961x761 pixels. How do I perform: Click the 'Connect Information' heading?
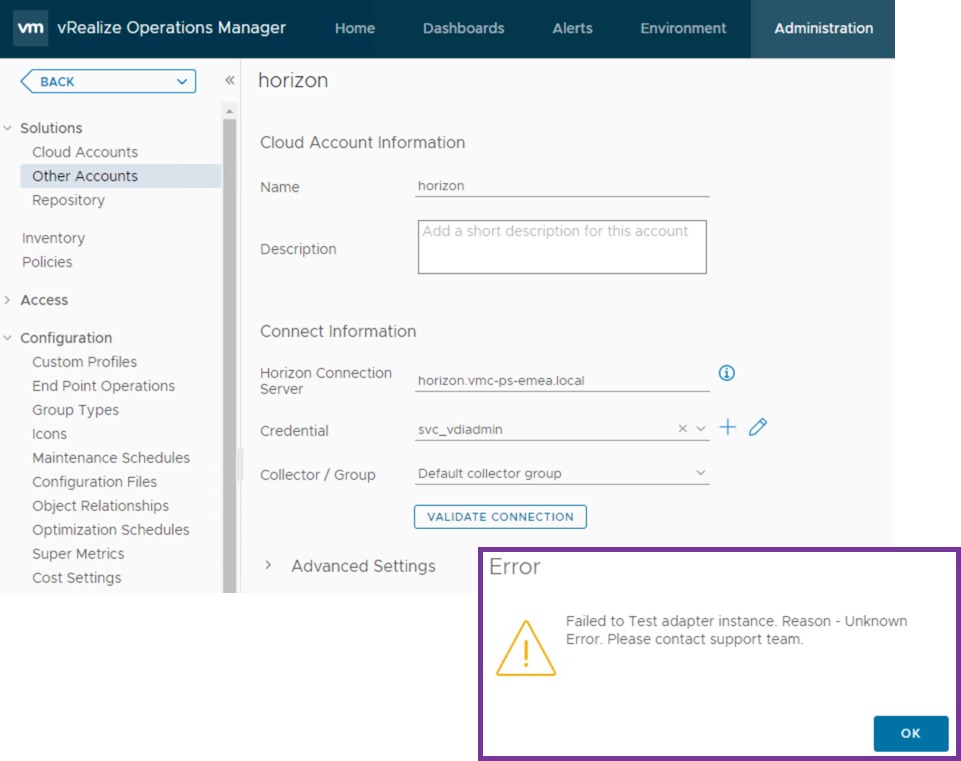click(x=338, y=331)
